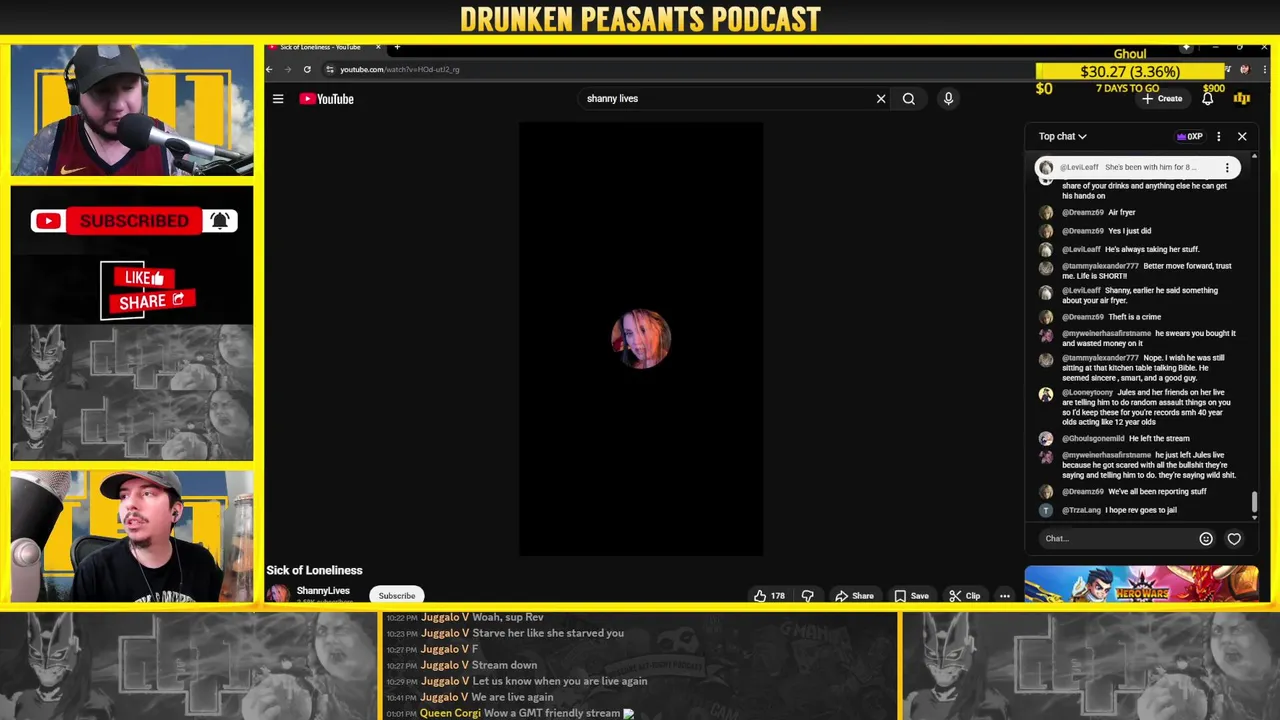
Task: Open options on pinned LeviLeaff message
Action: point(1227,168)
